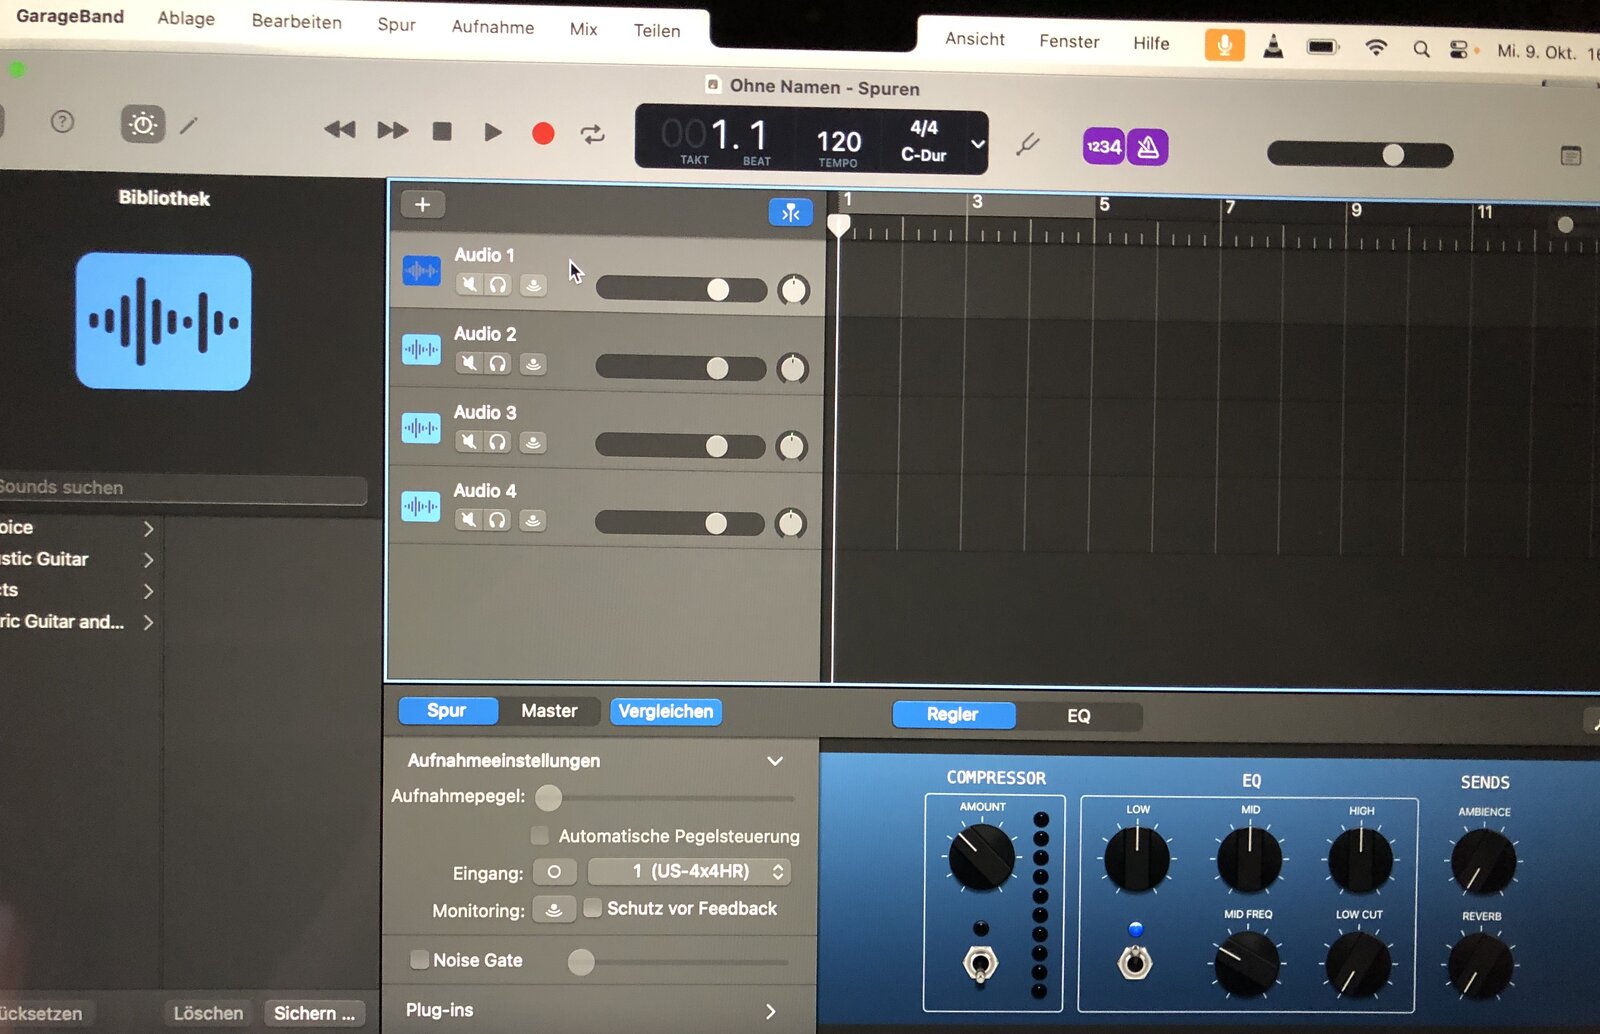Viewport: 1600px width, 1034px height.
Task: Click the master volume slider in toolbar
Action: pyautogui.click(x=1360, y=154)
